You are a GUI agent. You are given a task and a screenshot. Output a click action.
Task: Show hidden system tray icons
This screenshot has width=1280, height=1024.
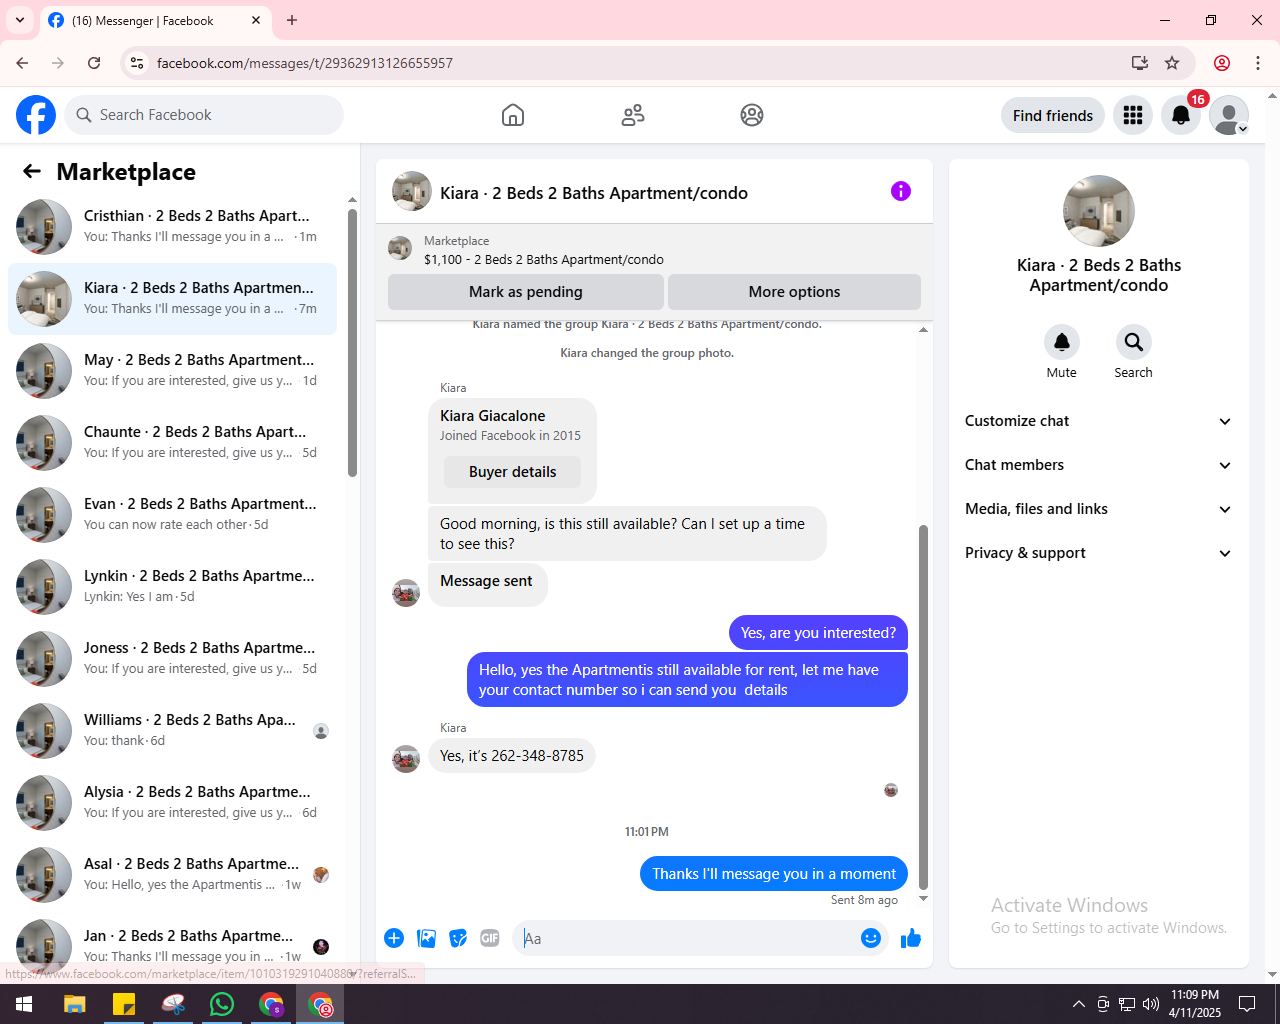[x=1078, y=1004]
